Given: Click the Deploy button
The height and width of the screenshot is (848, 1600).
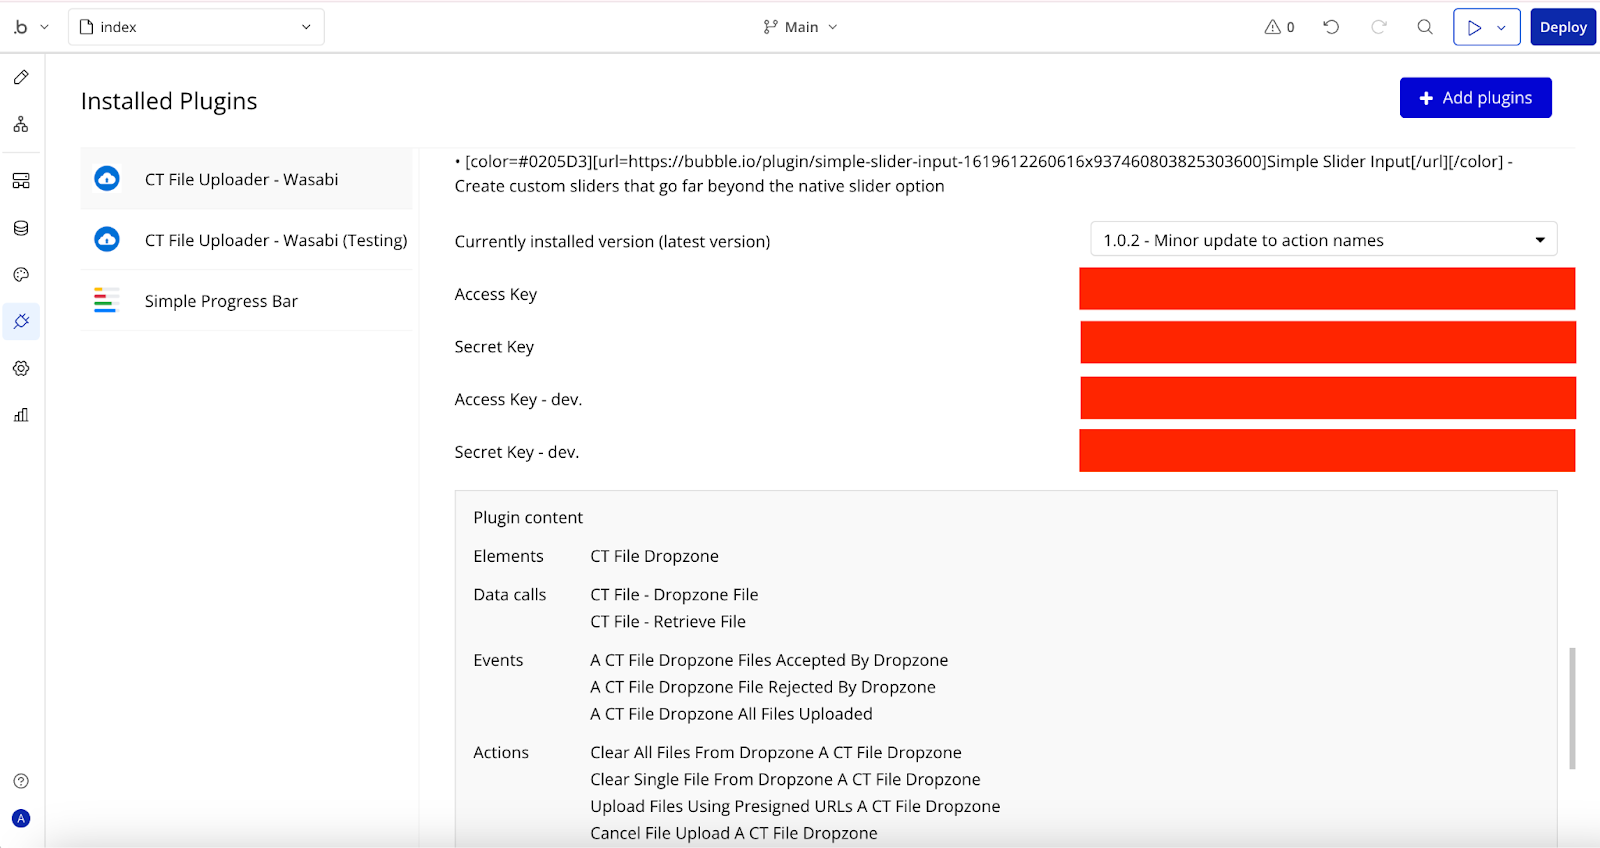Looking at the screenshot, I should pos(1563,27).
